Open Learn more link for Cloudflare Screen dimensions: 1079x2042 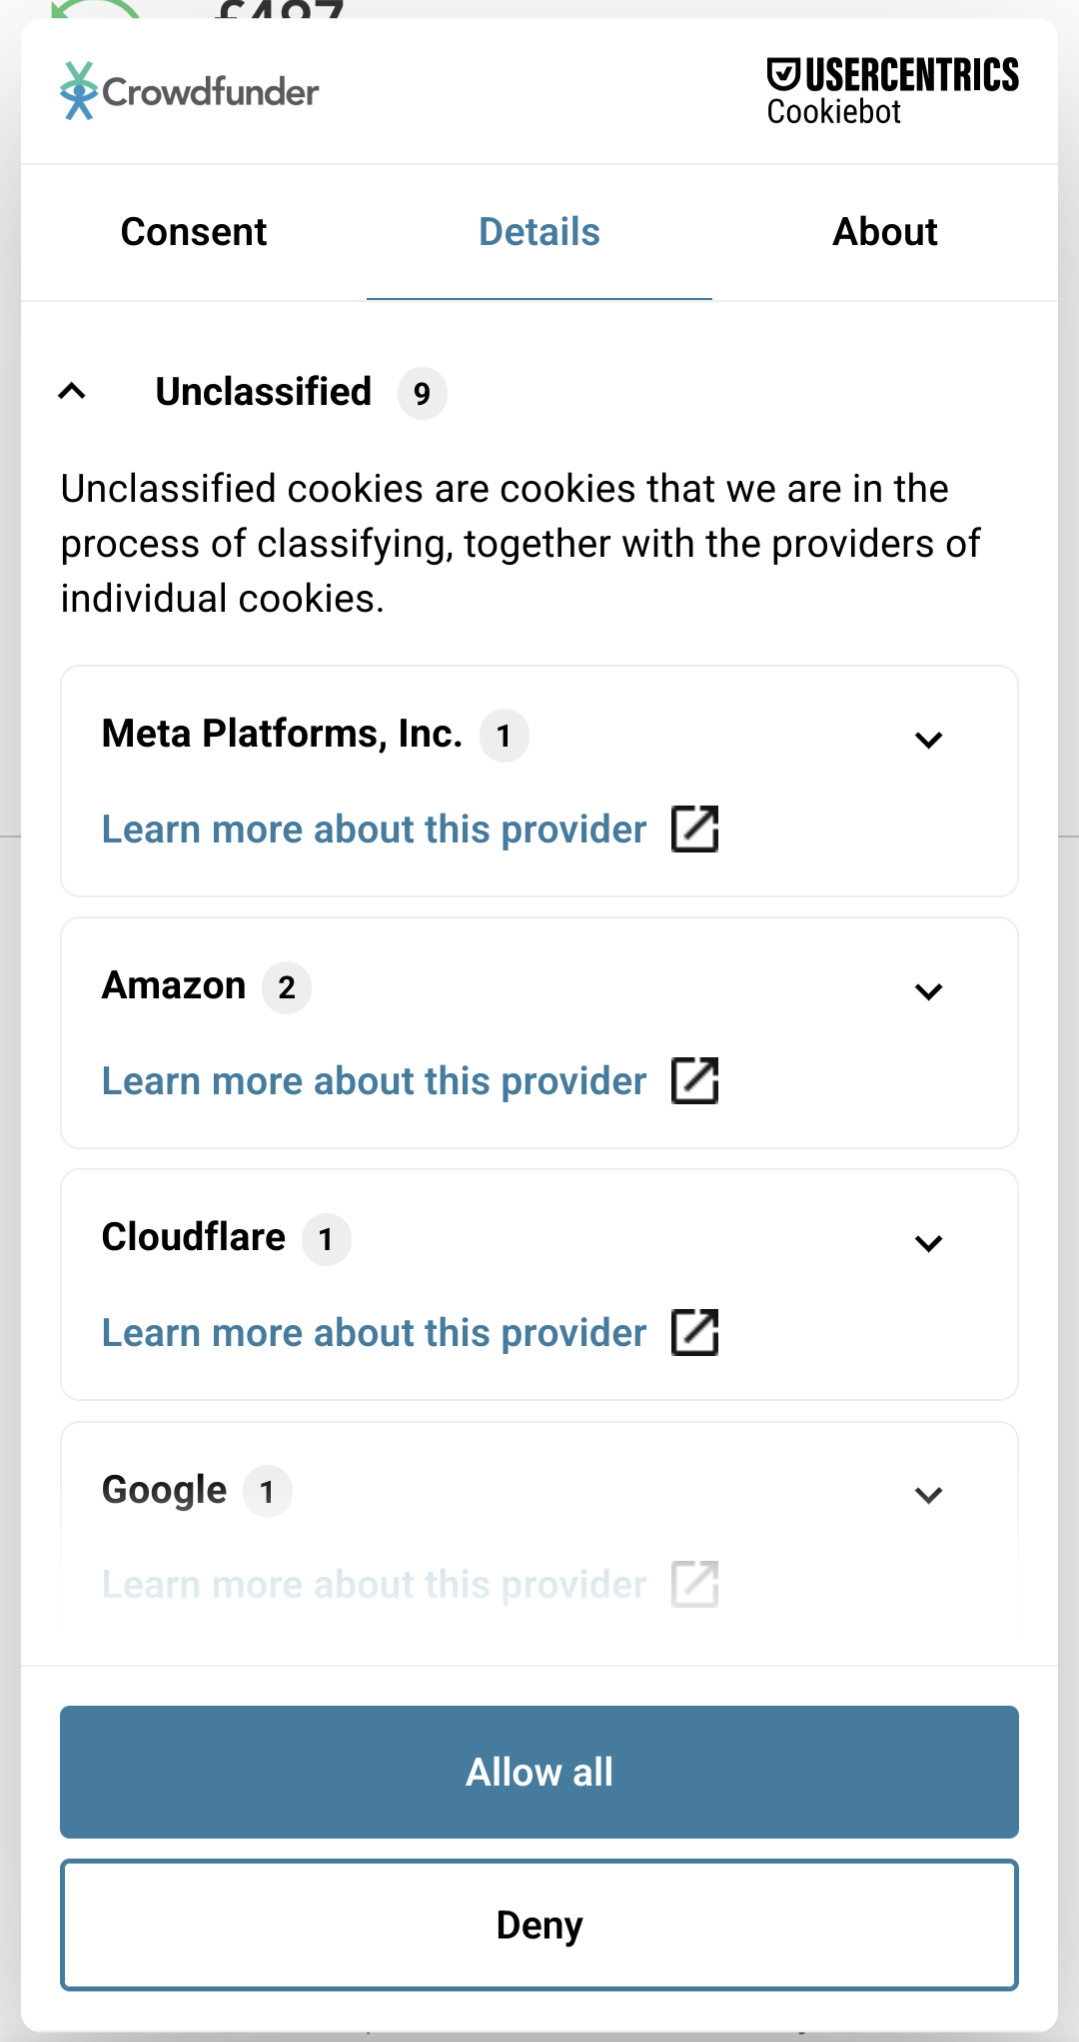click(374, 1333)
